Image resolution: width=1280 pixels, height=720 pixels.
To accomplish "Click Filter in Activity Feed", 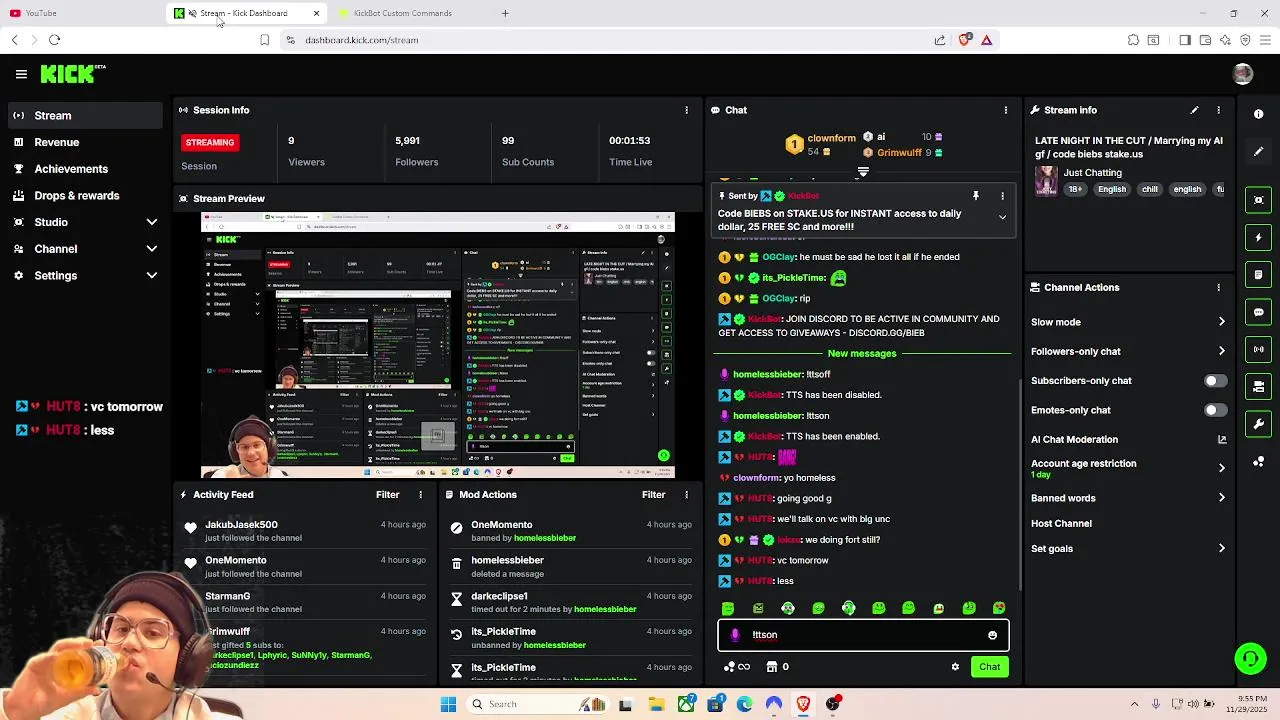I will coord(387,495).
